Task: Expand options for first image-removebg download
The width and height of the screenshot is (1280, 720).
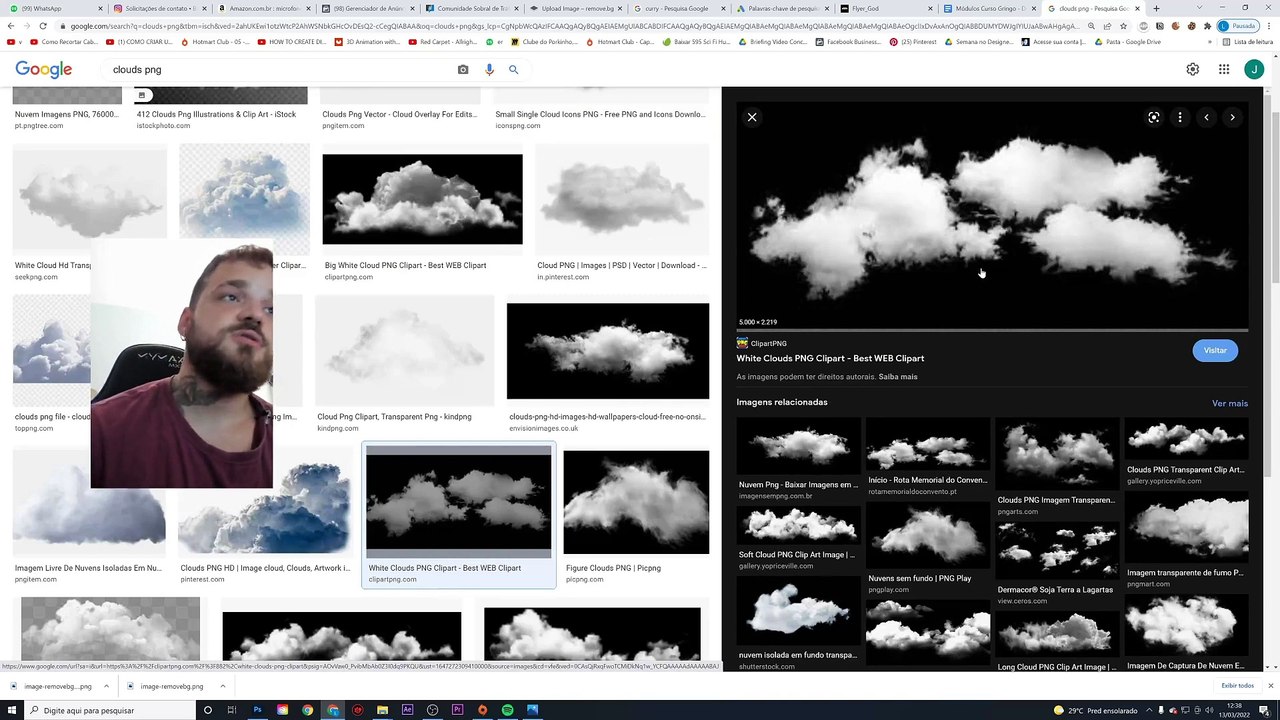Action: tap(105, 686)
